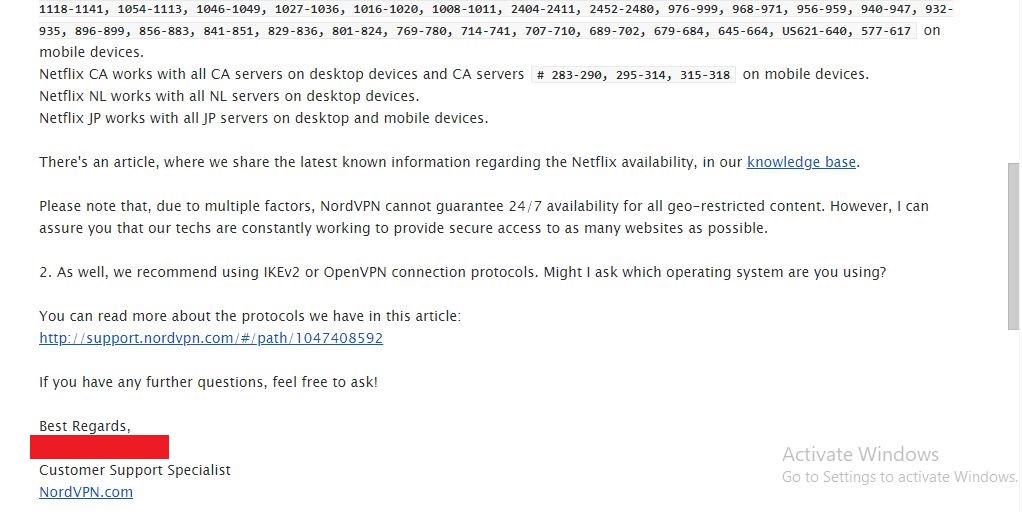This screenshot has height=512, width=1022.
Task: Open the knowledge base link
Action: (x=801, y=162)
